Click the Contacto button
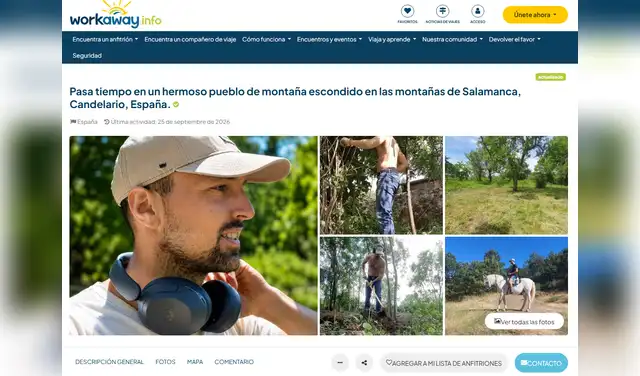Image resolution: width=640 pixels, height=376 pixels. pyautogui.click(x=541, y=363)
